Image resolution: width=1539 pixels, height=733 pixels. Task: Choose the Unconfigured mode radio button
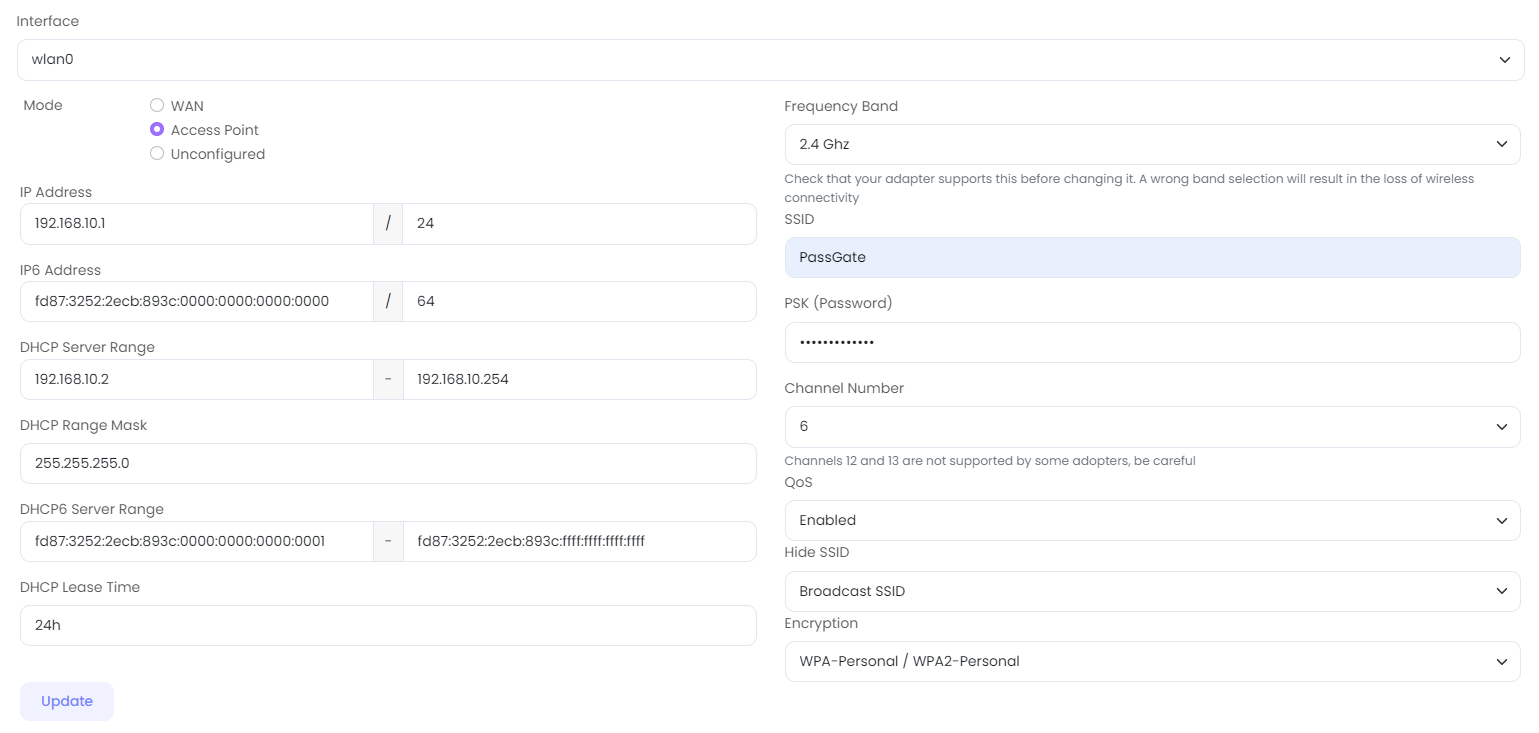157,154
